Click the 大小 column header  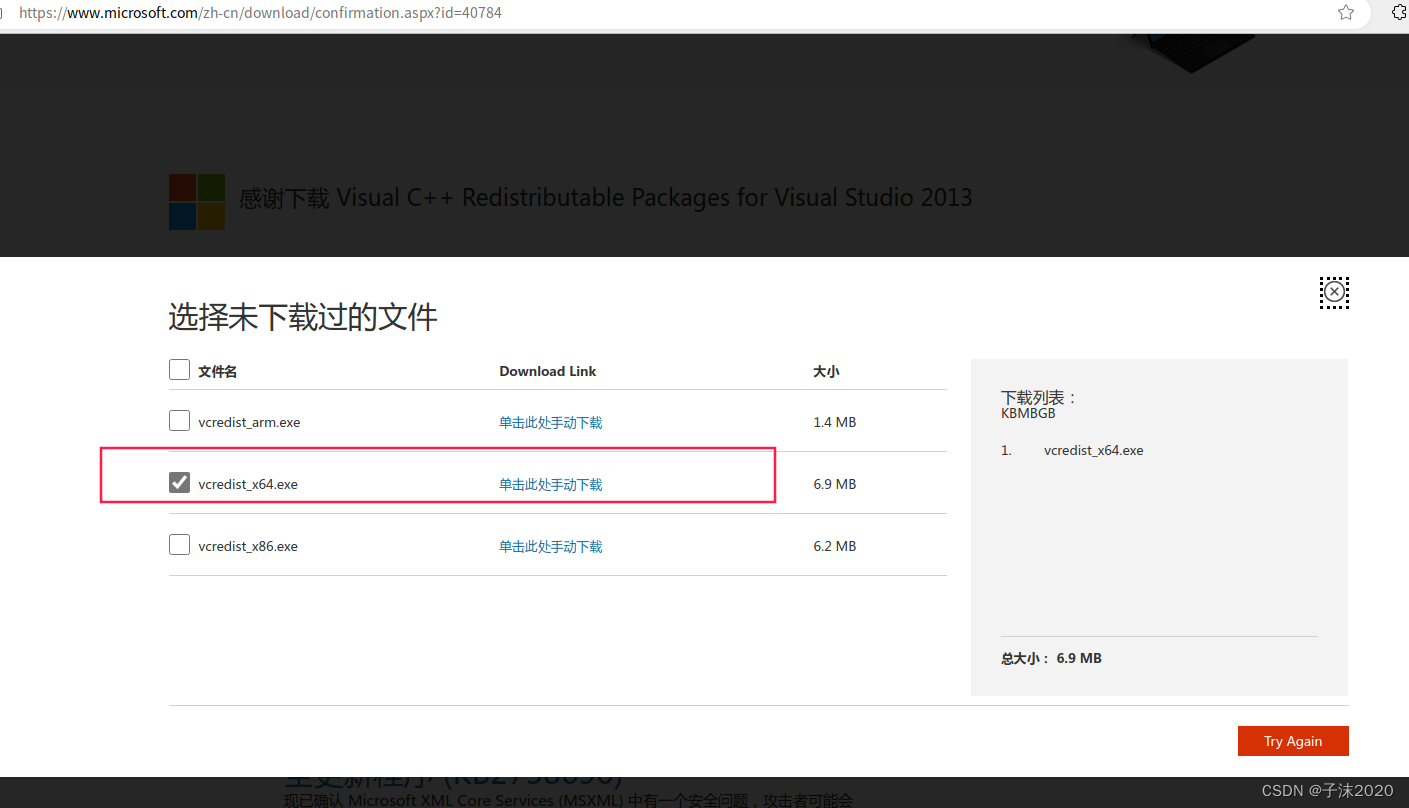[826, 371]
